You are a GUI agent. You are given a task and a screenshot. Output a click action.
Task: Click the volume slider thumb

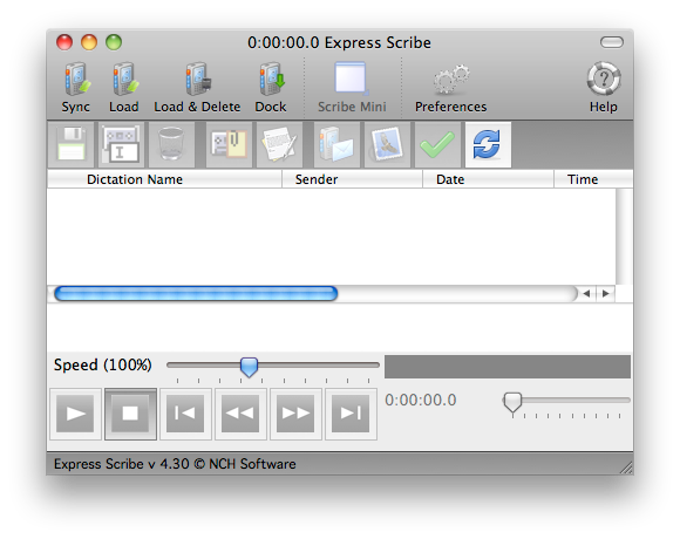[x=513, y=402]
